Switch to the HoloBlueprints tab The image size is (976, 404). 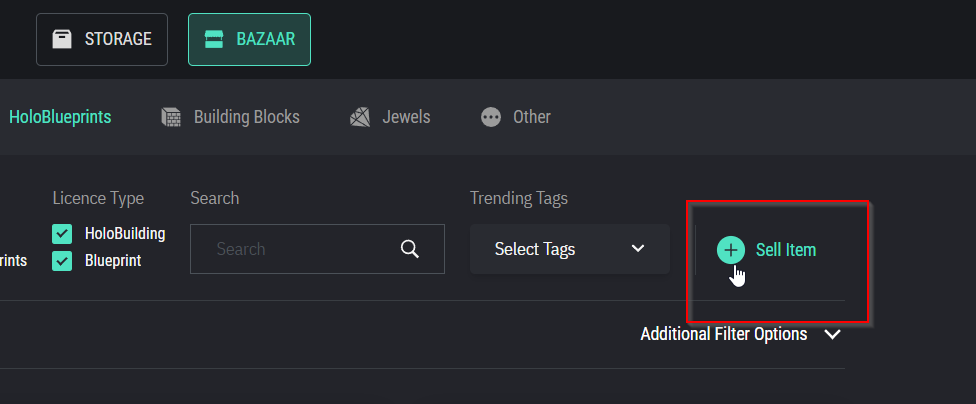(x=60, y=117)
